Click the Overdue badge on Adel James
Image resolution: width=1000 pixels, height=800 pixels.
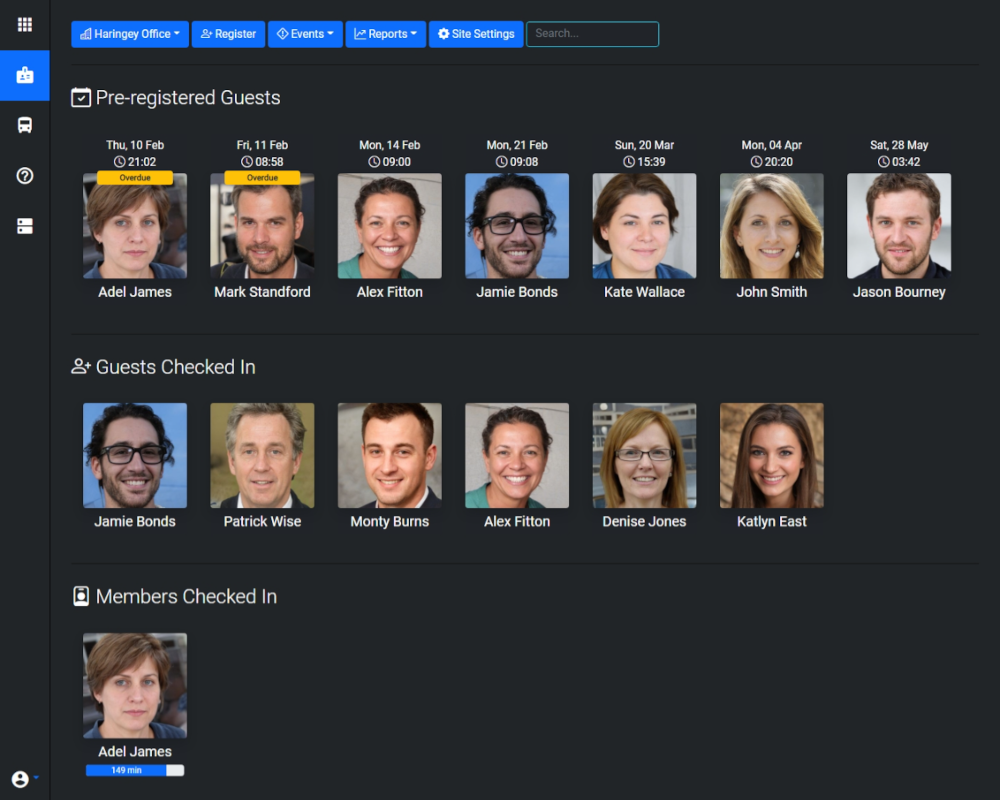(x=135, y=178)
